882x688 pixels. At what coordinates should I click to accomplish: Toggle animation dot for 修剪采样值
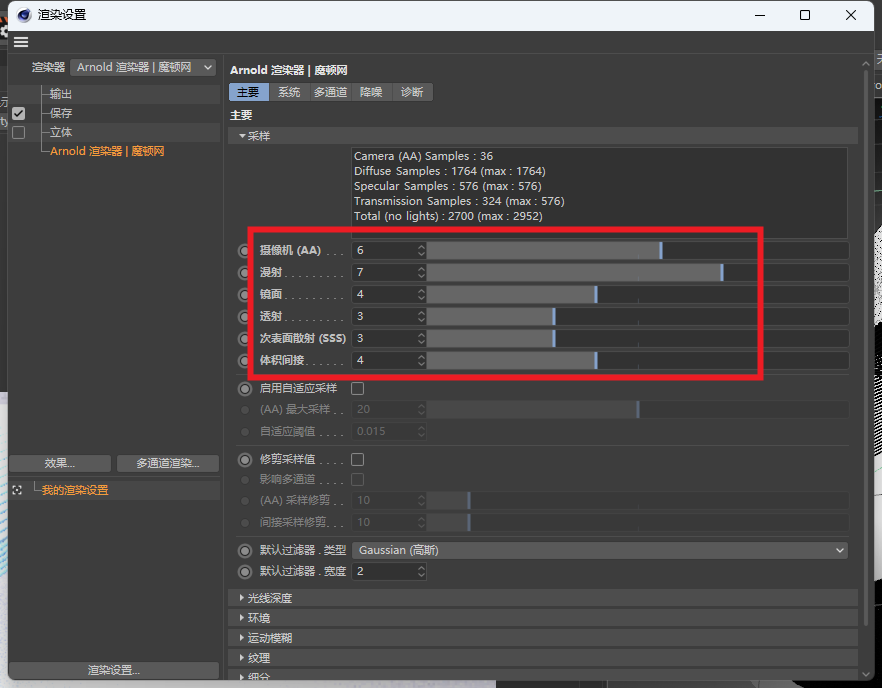(245, 460)
